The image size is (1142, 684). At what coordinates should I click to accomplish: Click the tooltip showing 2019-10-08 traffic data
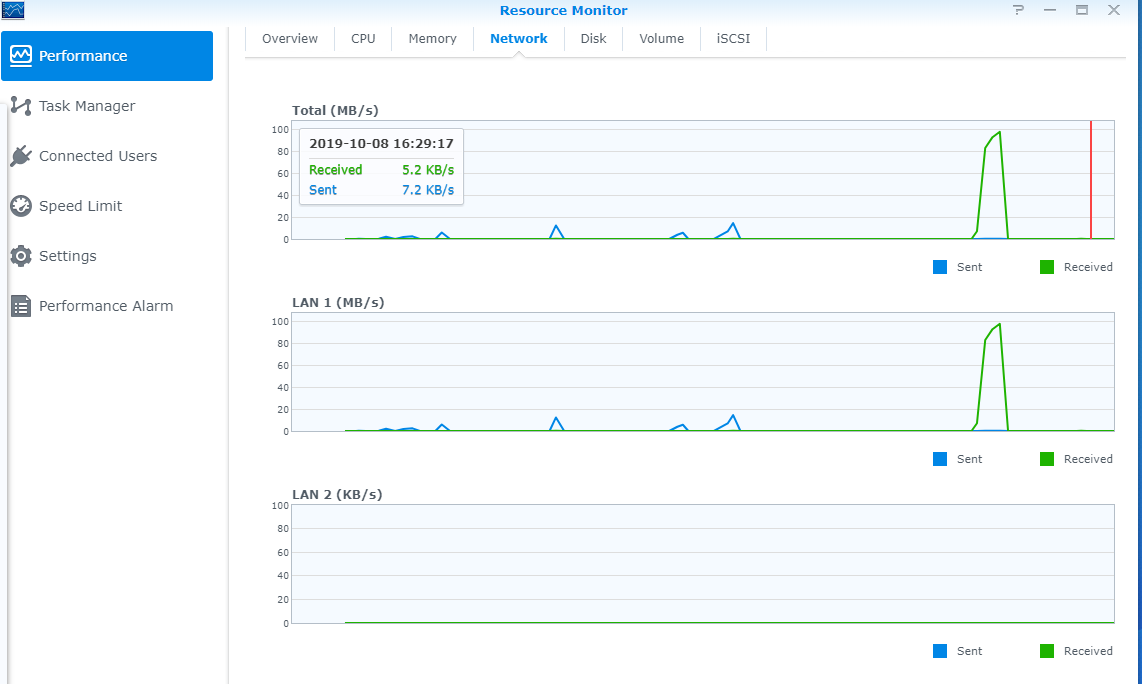381,167
